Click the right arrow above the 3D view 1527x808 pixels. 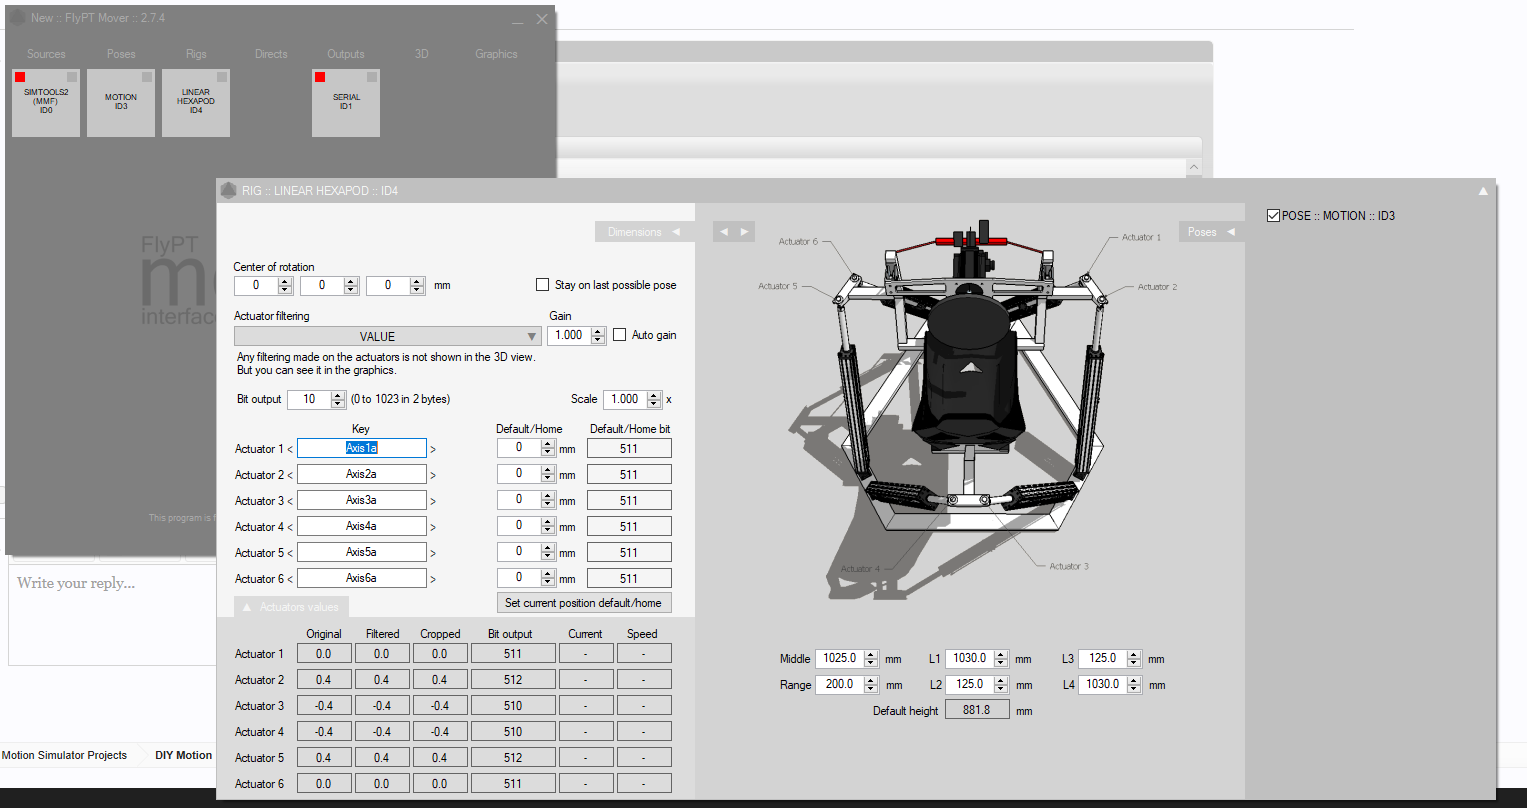pyautogui.click(x=744, y=232)
